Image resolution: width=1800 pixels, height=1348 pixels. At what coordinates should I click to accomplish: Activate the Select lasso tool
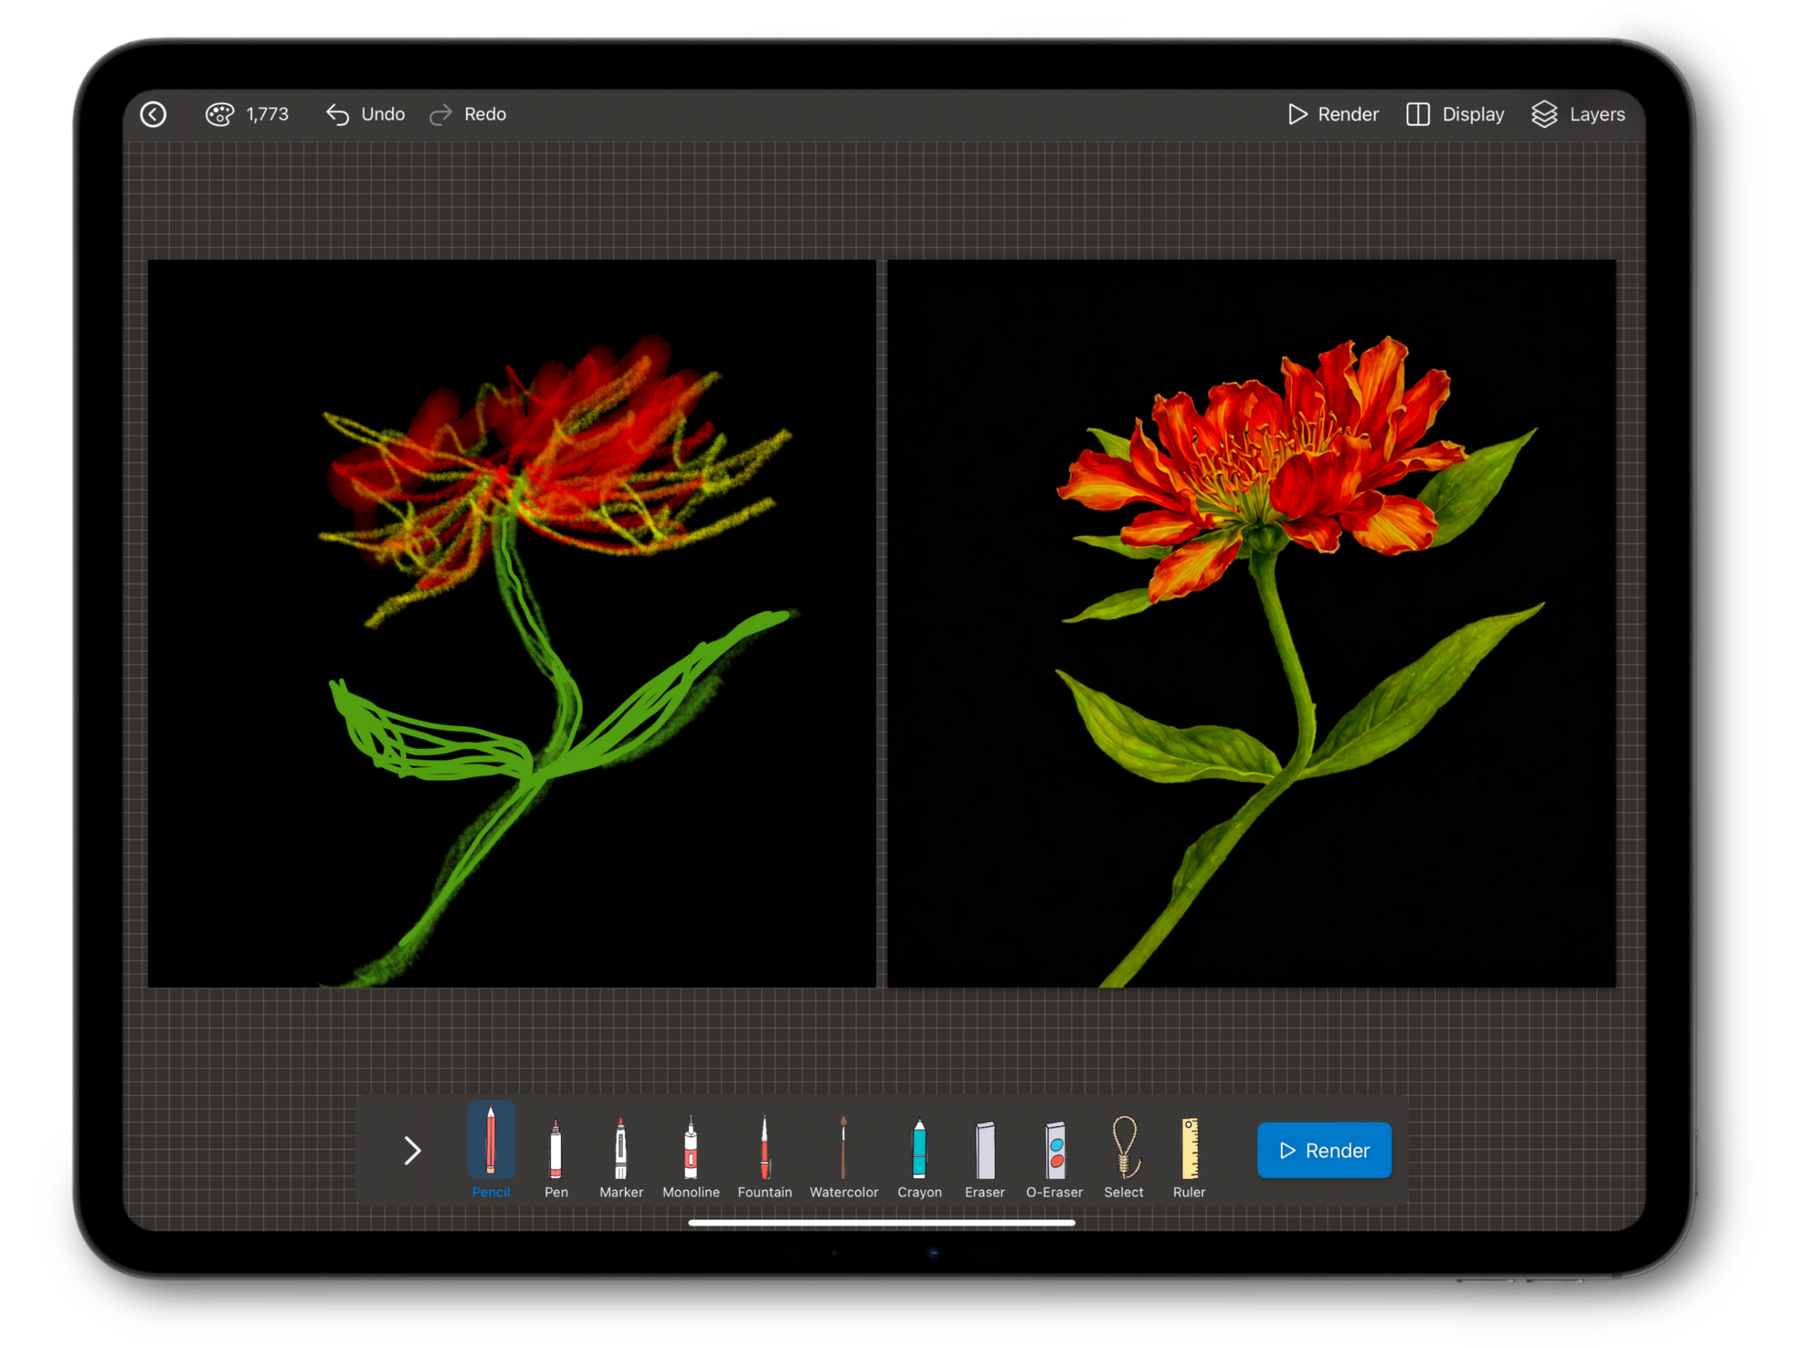[1124, 1152]
